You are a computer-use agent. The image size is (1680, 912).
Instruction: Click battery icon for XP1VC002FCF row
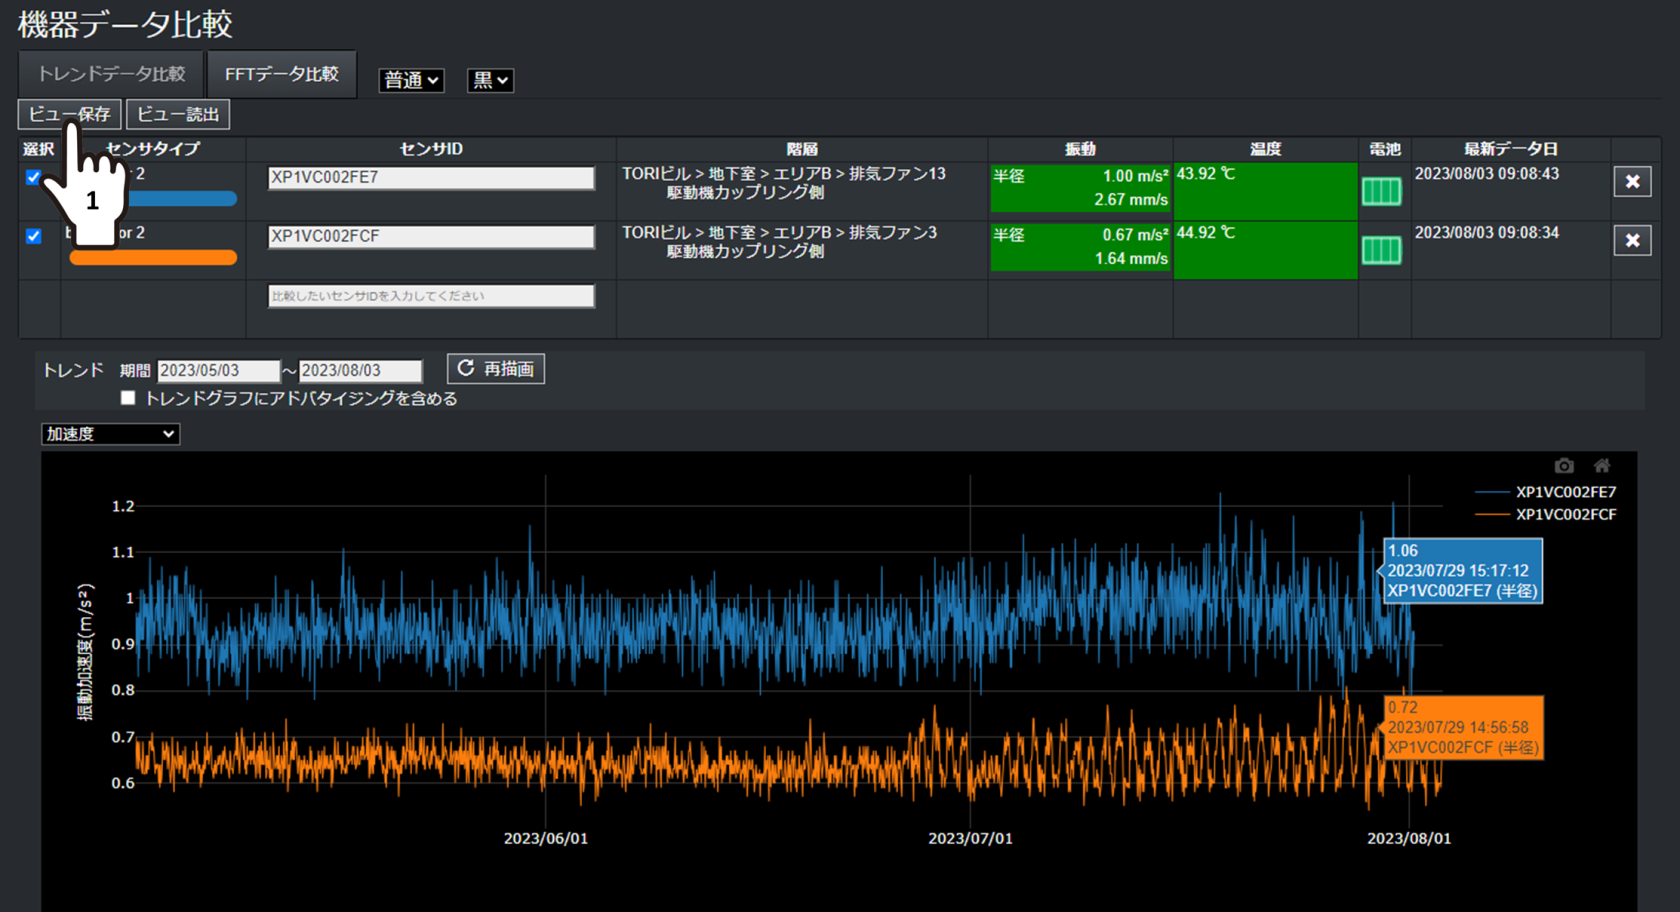[x=1381, y=250]
